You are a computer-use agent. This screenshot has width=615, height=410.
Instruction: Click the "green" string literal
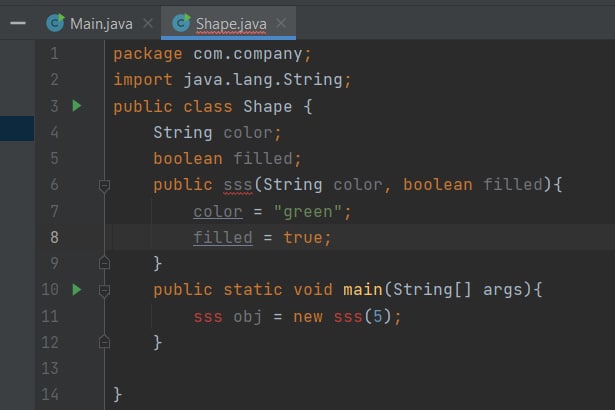(308, 212)
